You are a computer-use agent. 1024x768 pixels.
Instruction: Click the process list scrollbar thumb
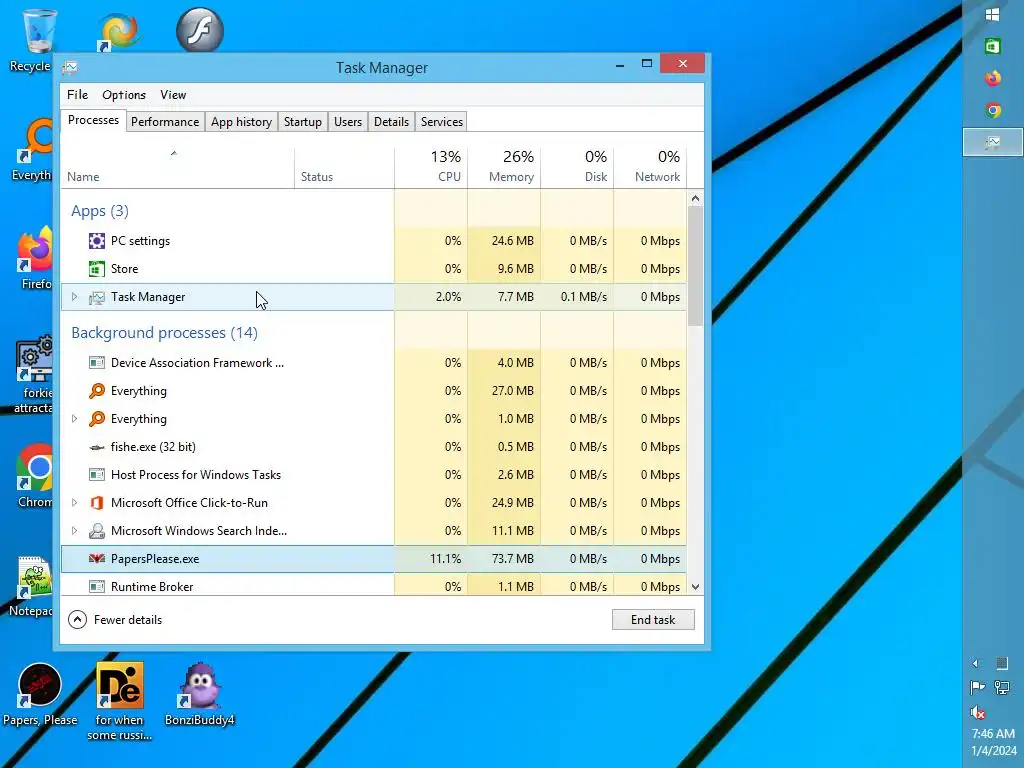[696, 266]
